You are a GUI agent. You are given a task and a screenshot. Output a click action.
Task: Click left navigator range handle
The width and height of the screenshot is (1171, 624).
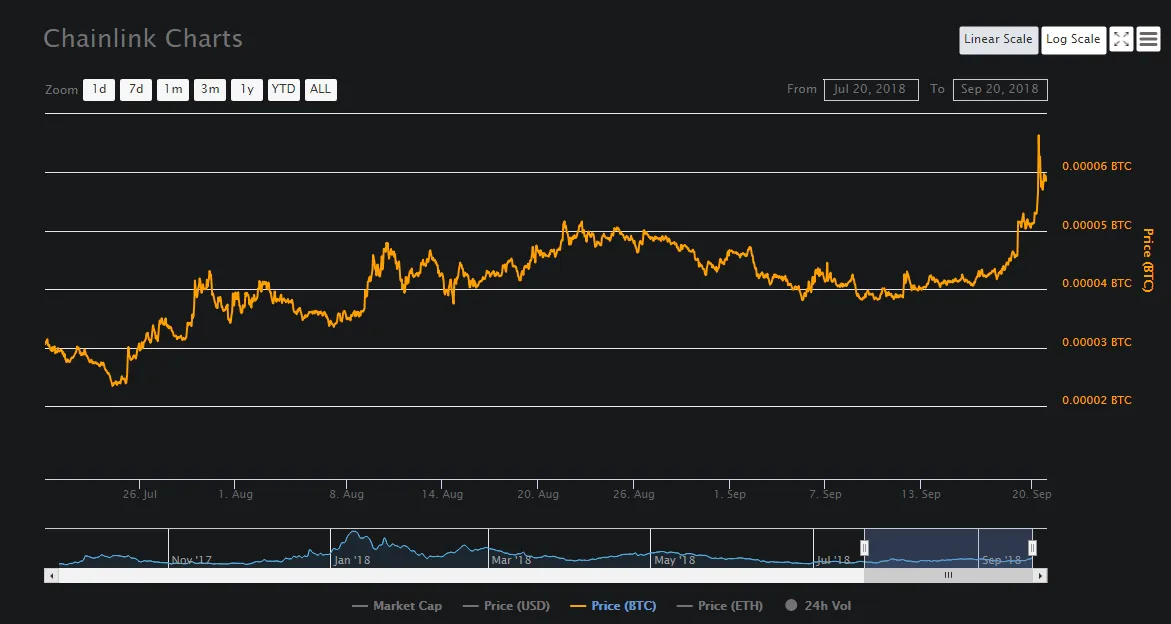point(865,549)
